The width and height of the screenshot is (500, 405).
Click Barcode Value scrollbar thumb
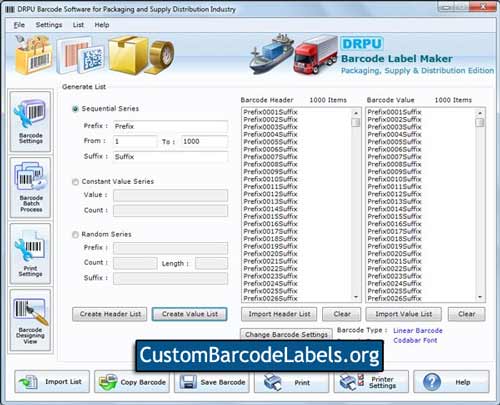tap(480, 122)
